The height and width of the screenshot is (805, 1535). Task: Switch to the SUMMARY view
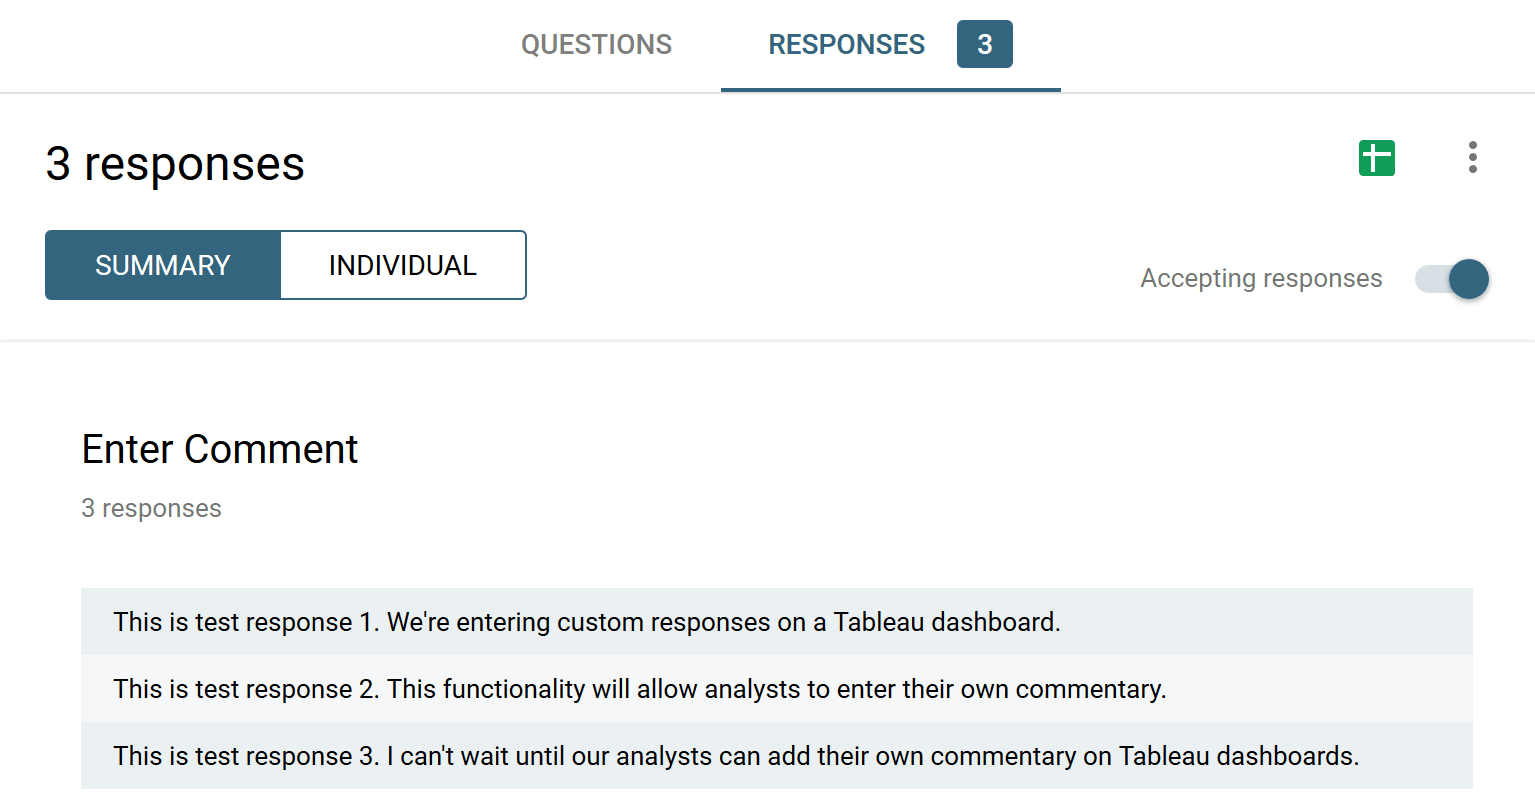click(x=163, y=265)
